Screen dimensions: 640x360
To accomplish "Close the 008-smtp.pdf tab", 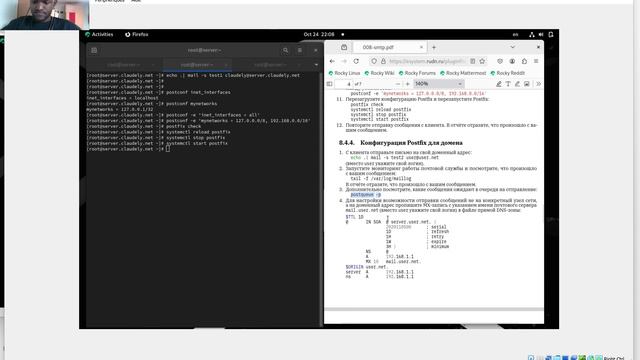I will click(x=421, y=47).
